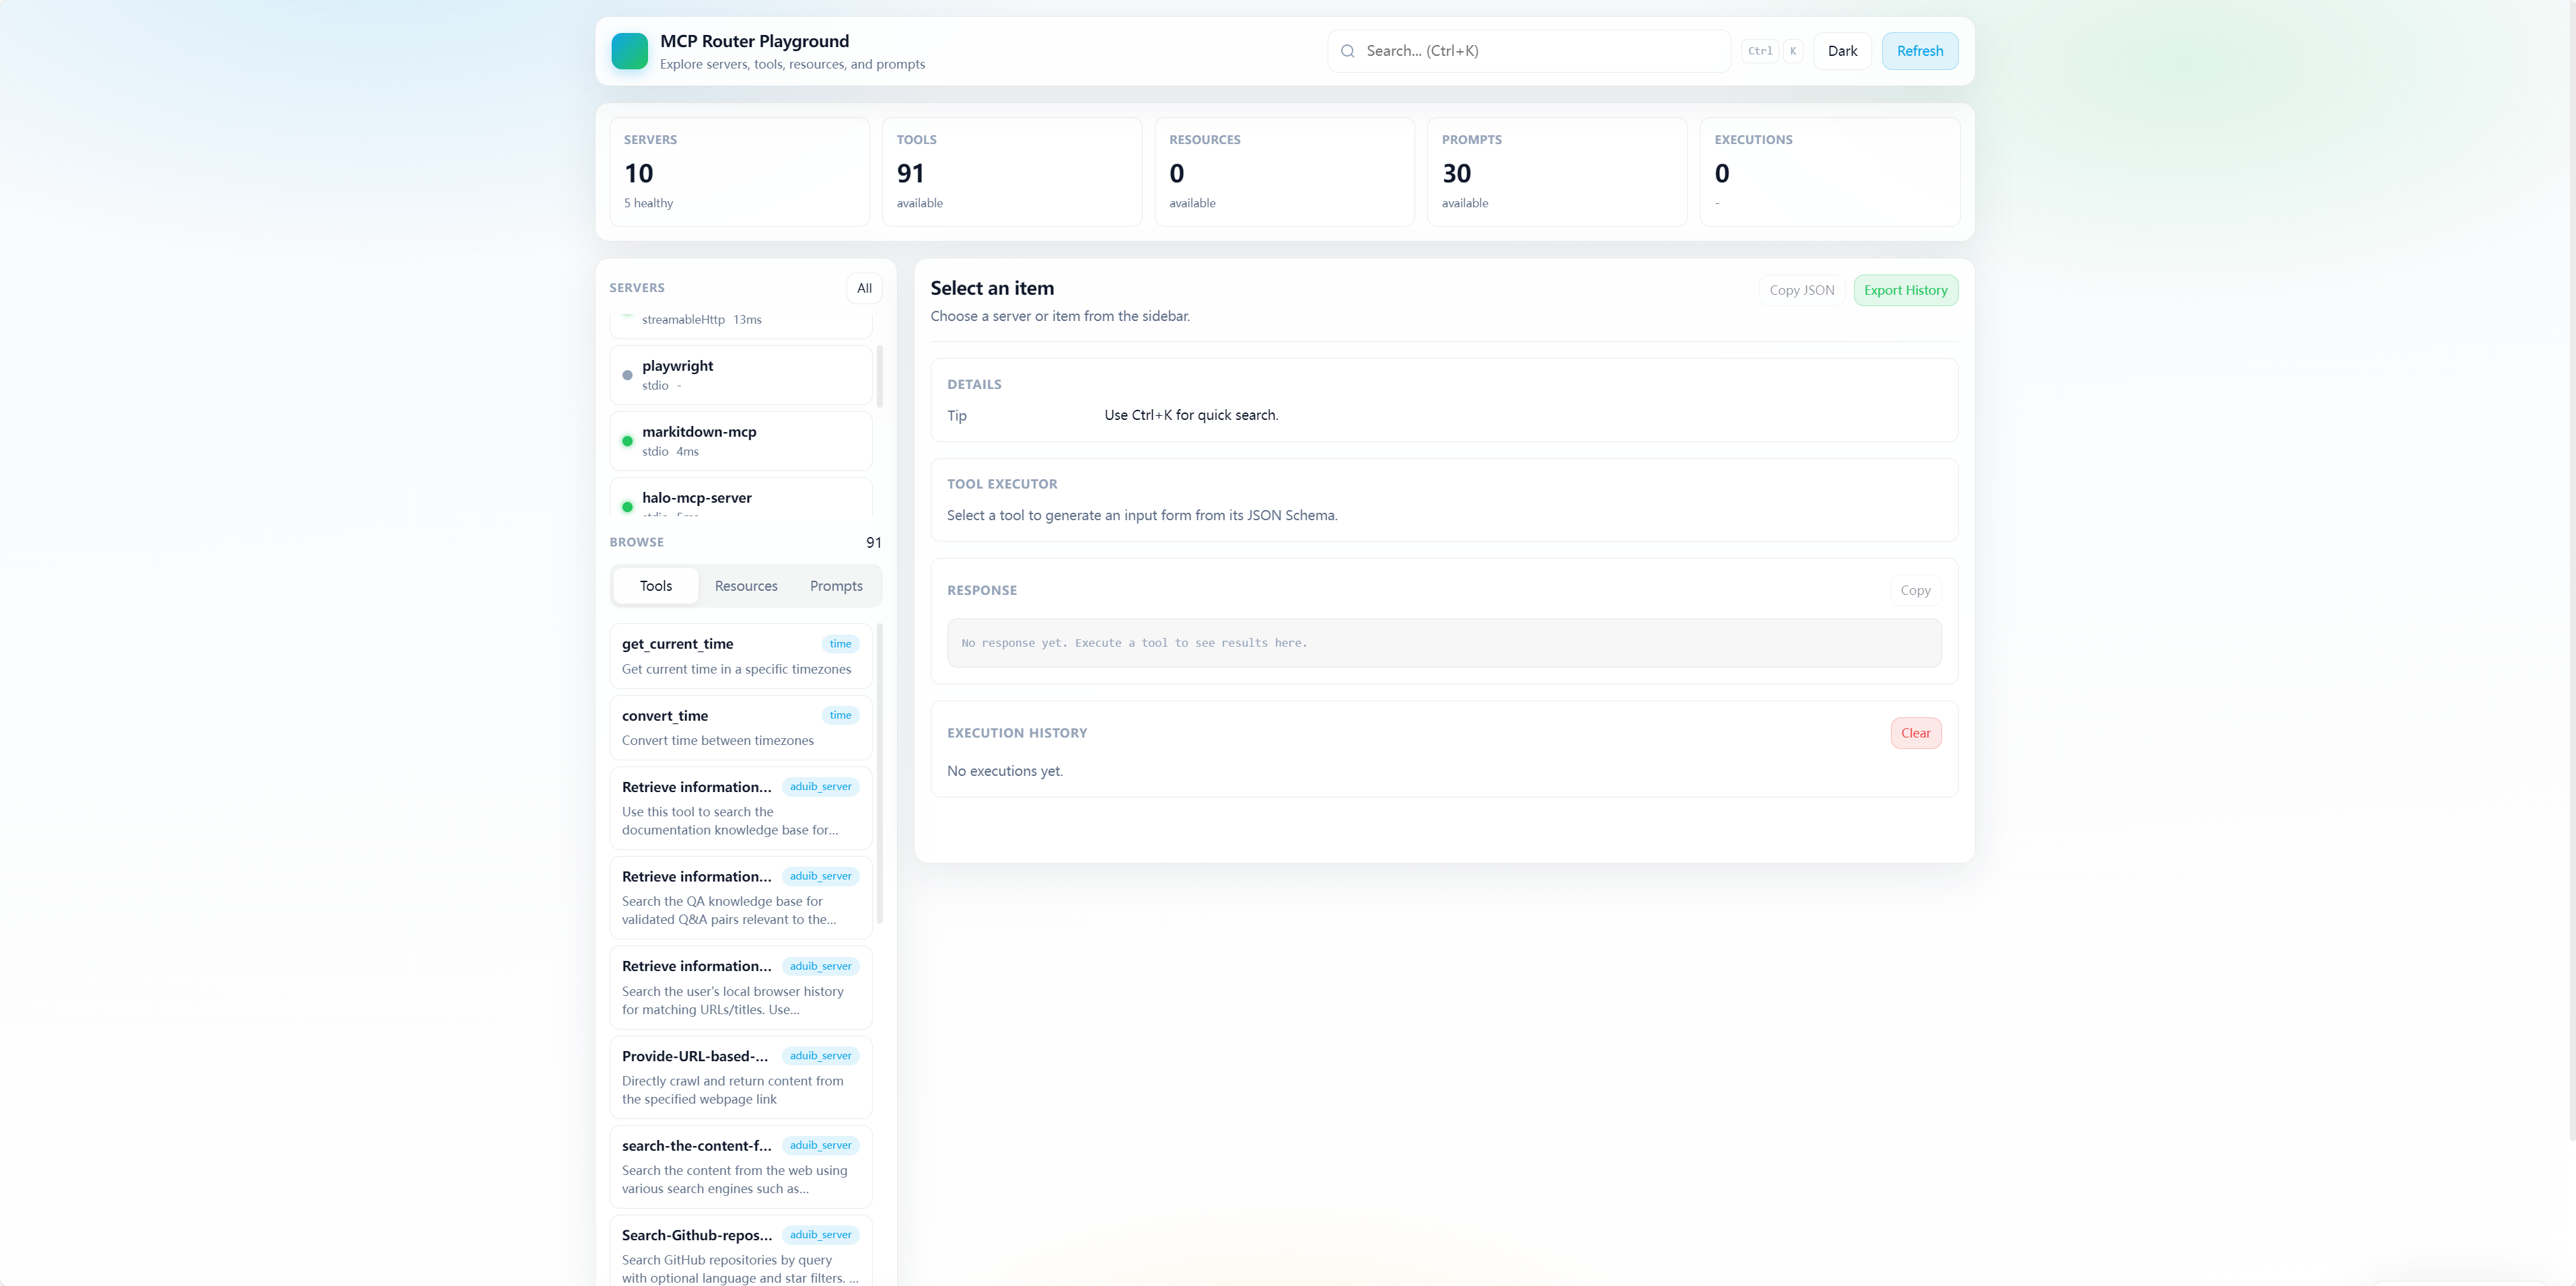Click the aduib_server tag on Provide-URL-based tool
Image resolution: width=2576 pixels, height=1286 pixels.
tap(820, 1056)
